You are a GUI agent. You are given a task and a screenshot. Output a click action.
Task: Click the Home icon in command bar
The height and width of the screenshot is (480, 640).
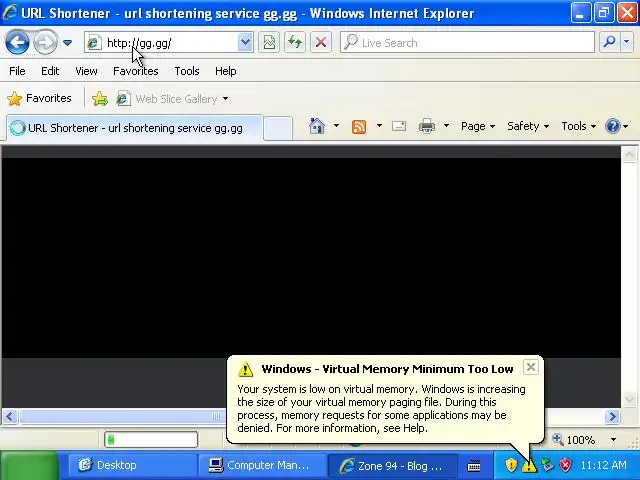coord(317,126)
